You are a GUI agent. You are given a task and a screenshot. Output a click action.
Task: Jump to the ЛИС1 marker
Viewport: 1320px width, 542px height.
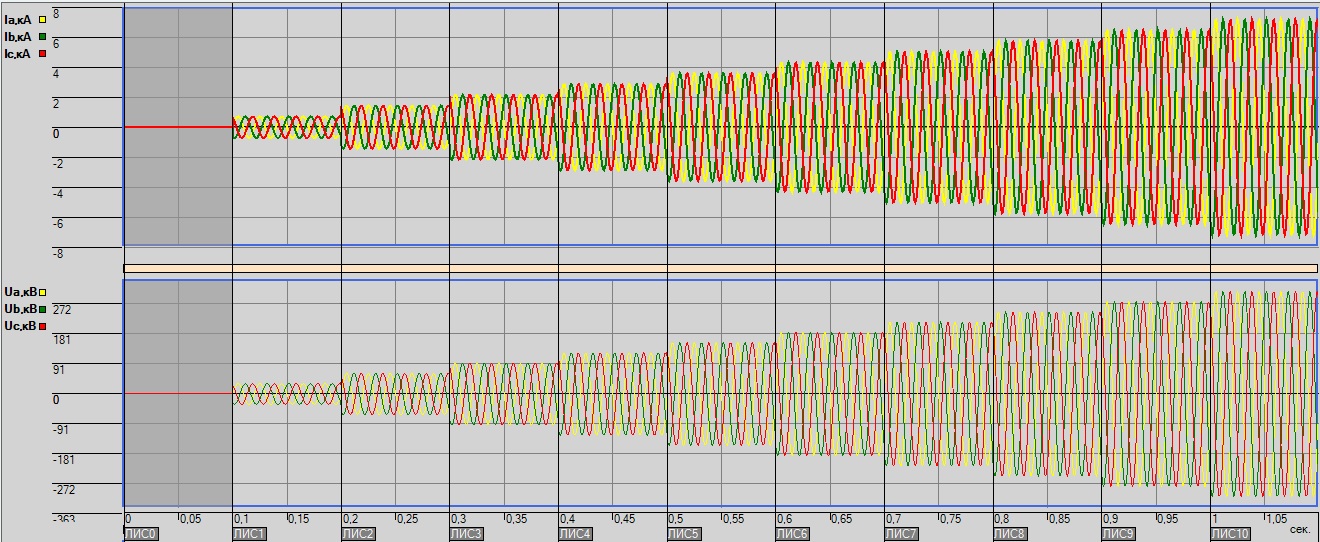click(249, 535)
